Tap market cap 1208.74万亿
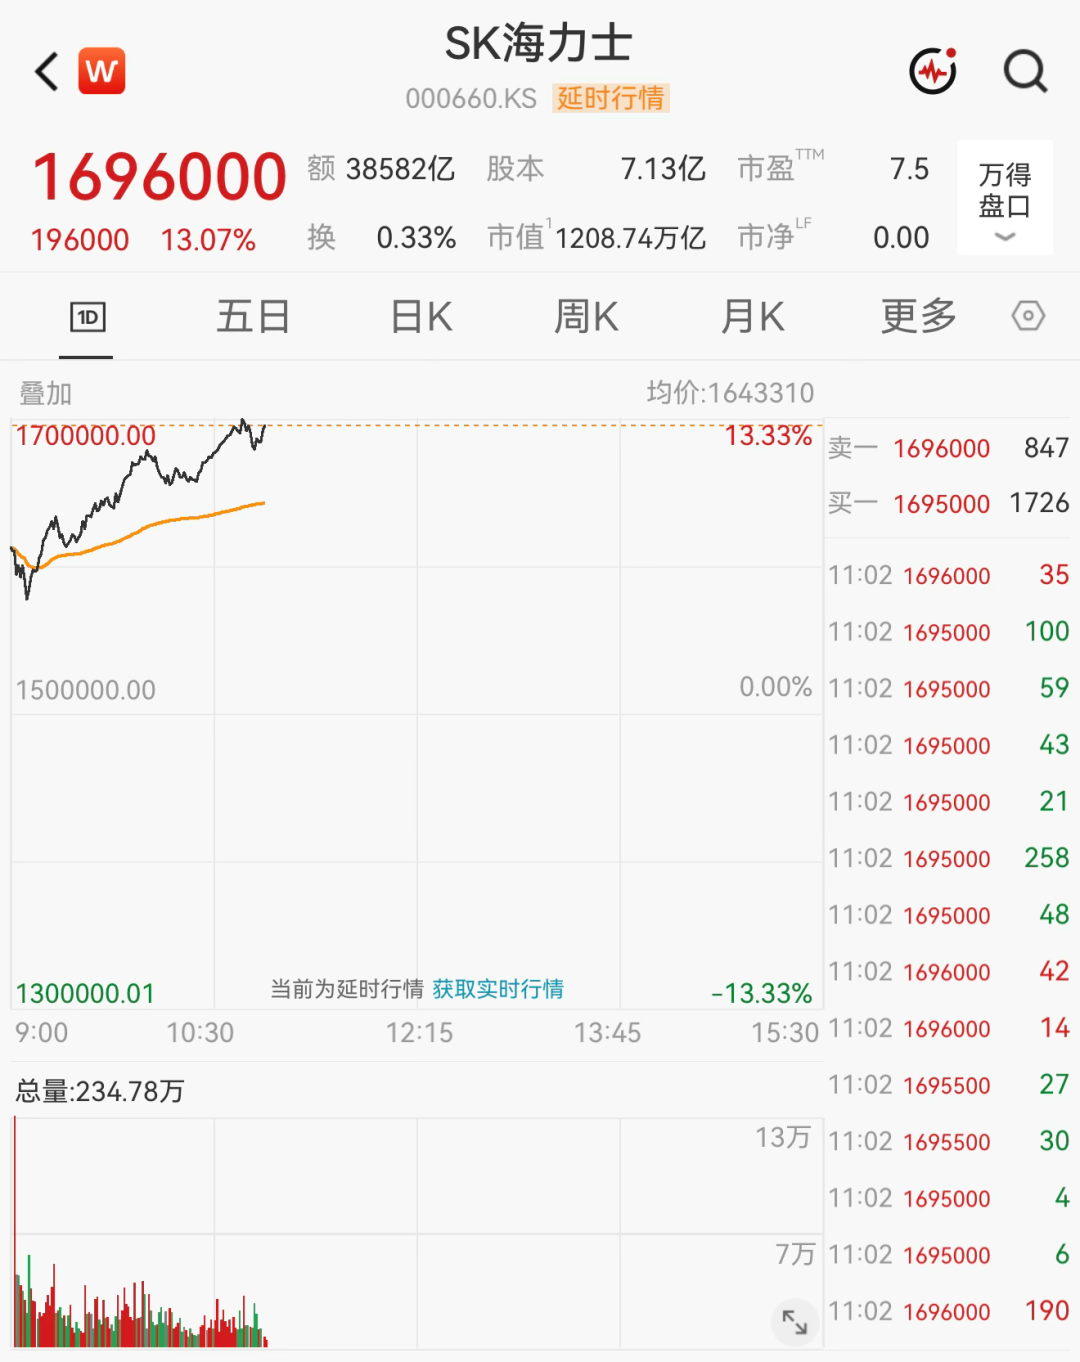The width and height of the screenshot is (1080, 1362). coord(631,238)
